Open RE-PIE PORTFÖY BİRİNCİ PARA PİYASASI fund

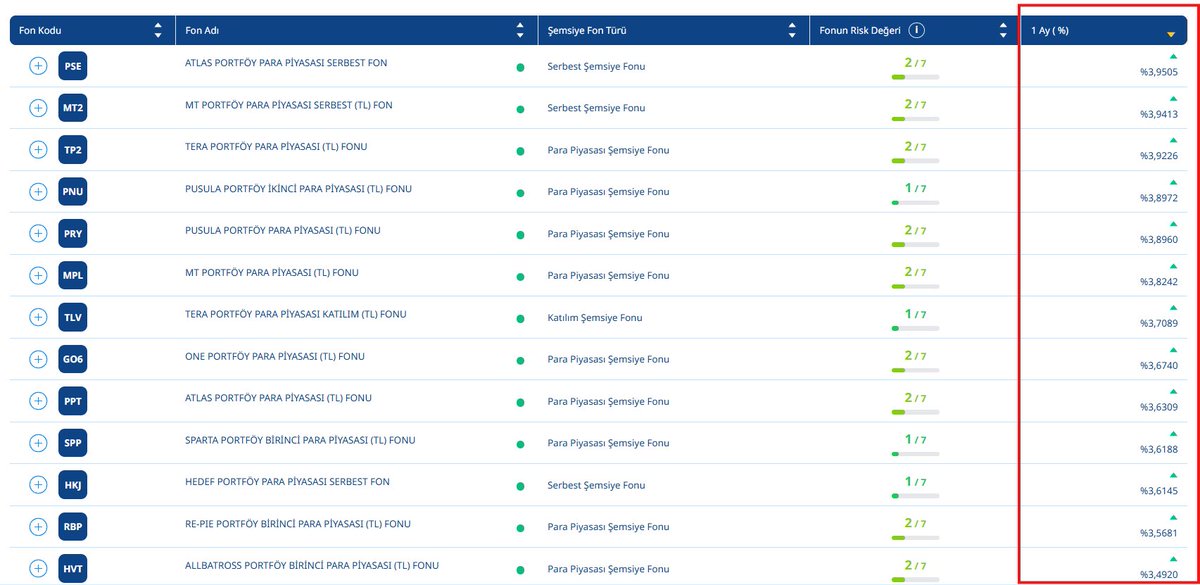coord(298,523)
